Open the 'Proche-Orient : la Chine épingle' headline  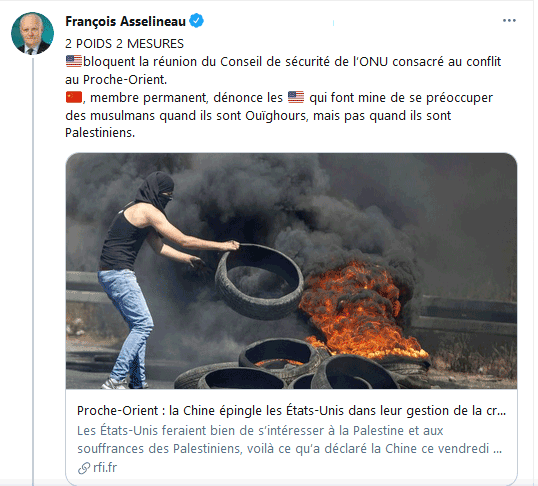[291, 410]
